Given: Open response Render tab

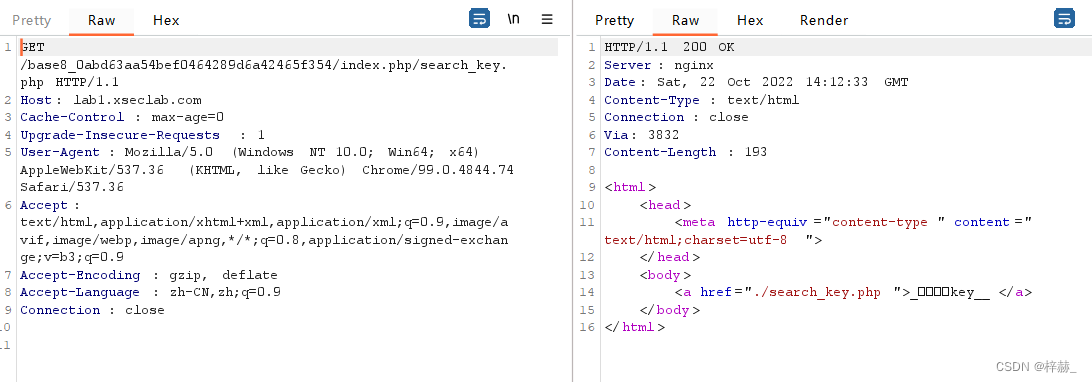Looking at the screenshot, I should click(824, 20).
